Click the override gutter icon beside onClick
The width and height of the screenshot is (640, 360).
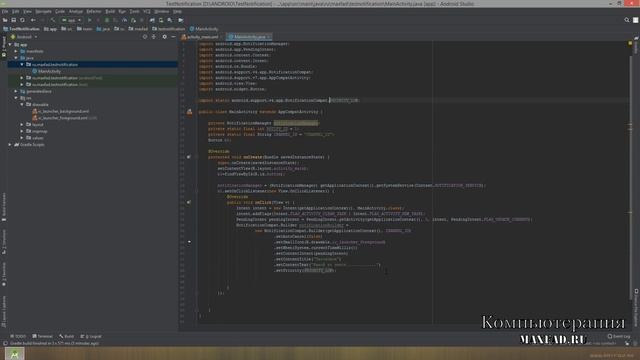click(x=189, y=202)
